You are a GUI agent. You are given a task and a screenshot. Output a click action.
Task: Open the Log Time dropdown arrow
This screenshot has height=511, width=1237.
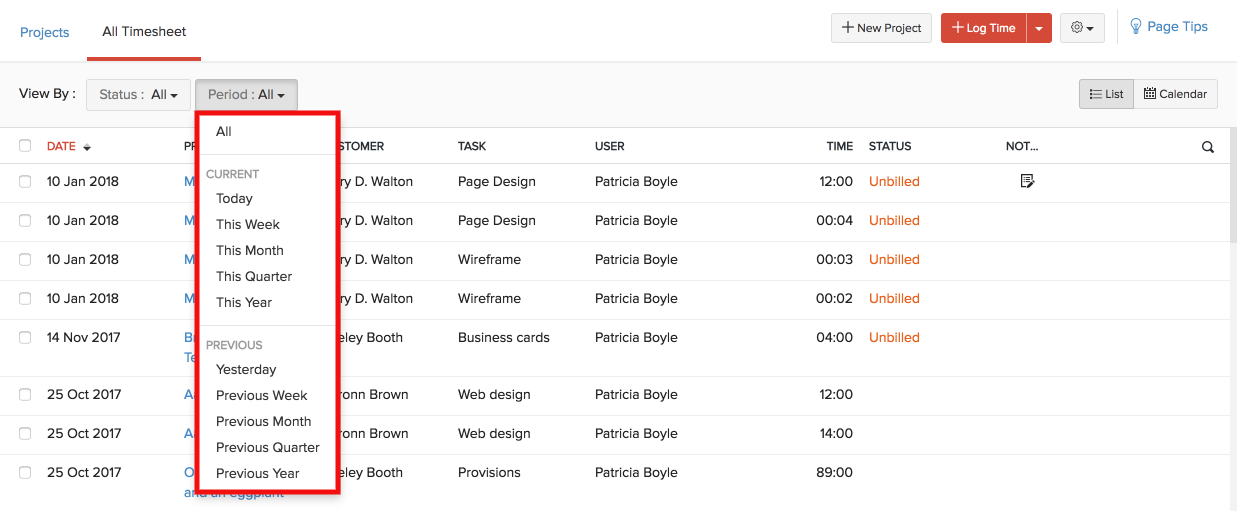pos(1039,28)
